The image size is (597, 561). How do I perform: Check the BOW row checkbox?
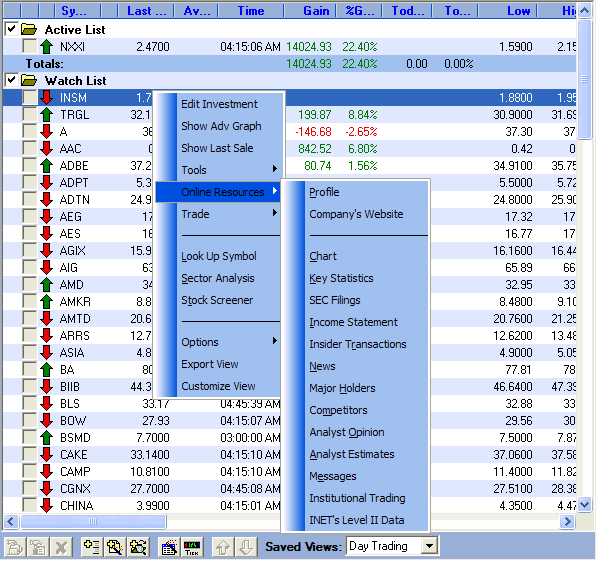point(29,420)
